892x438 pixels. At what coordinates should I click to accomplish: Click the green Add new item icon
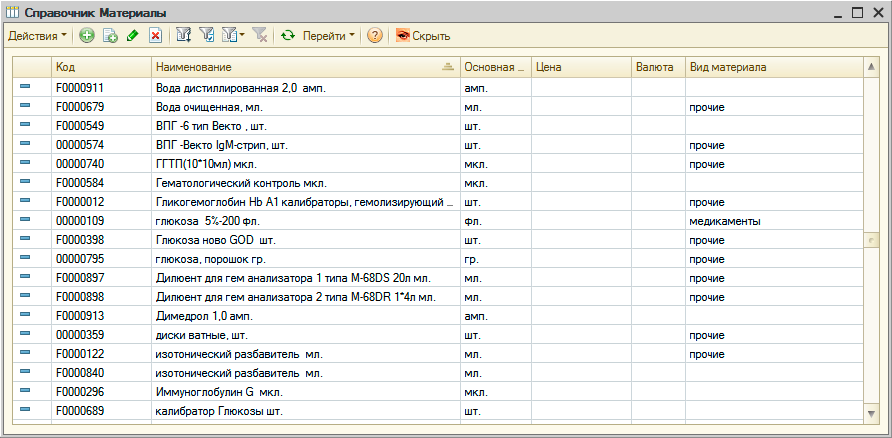(x=87, y=35)
